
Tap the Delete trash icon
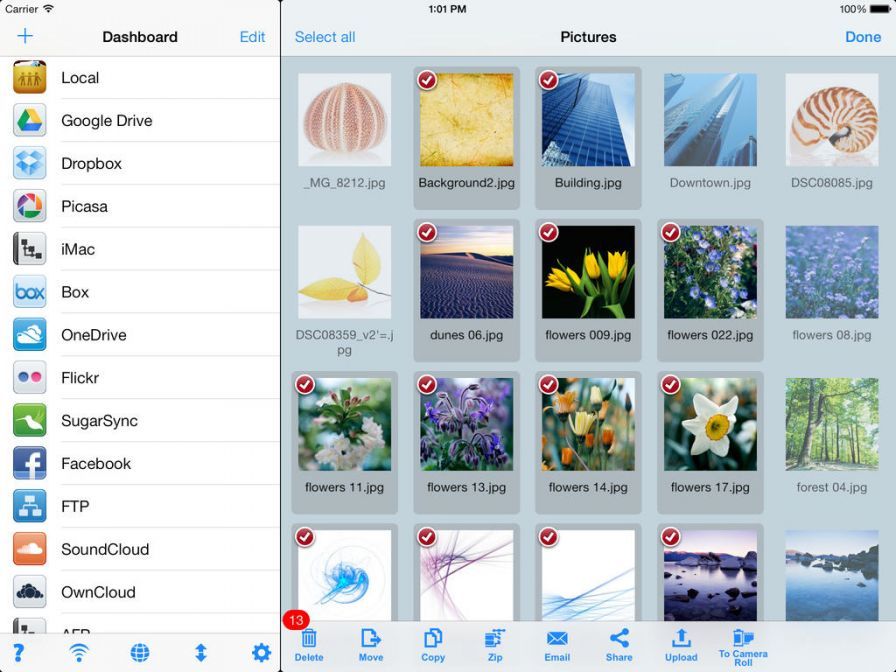pyautogui.click(x=309, y=639)
